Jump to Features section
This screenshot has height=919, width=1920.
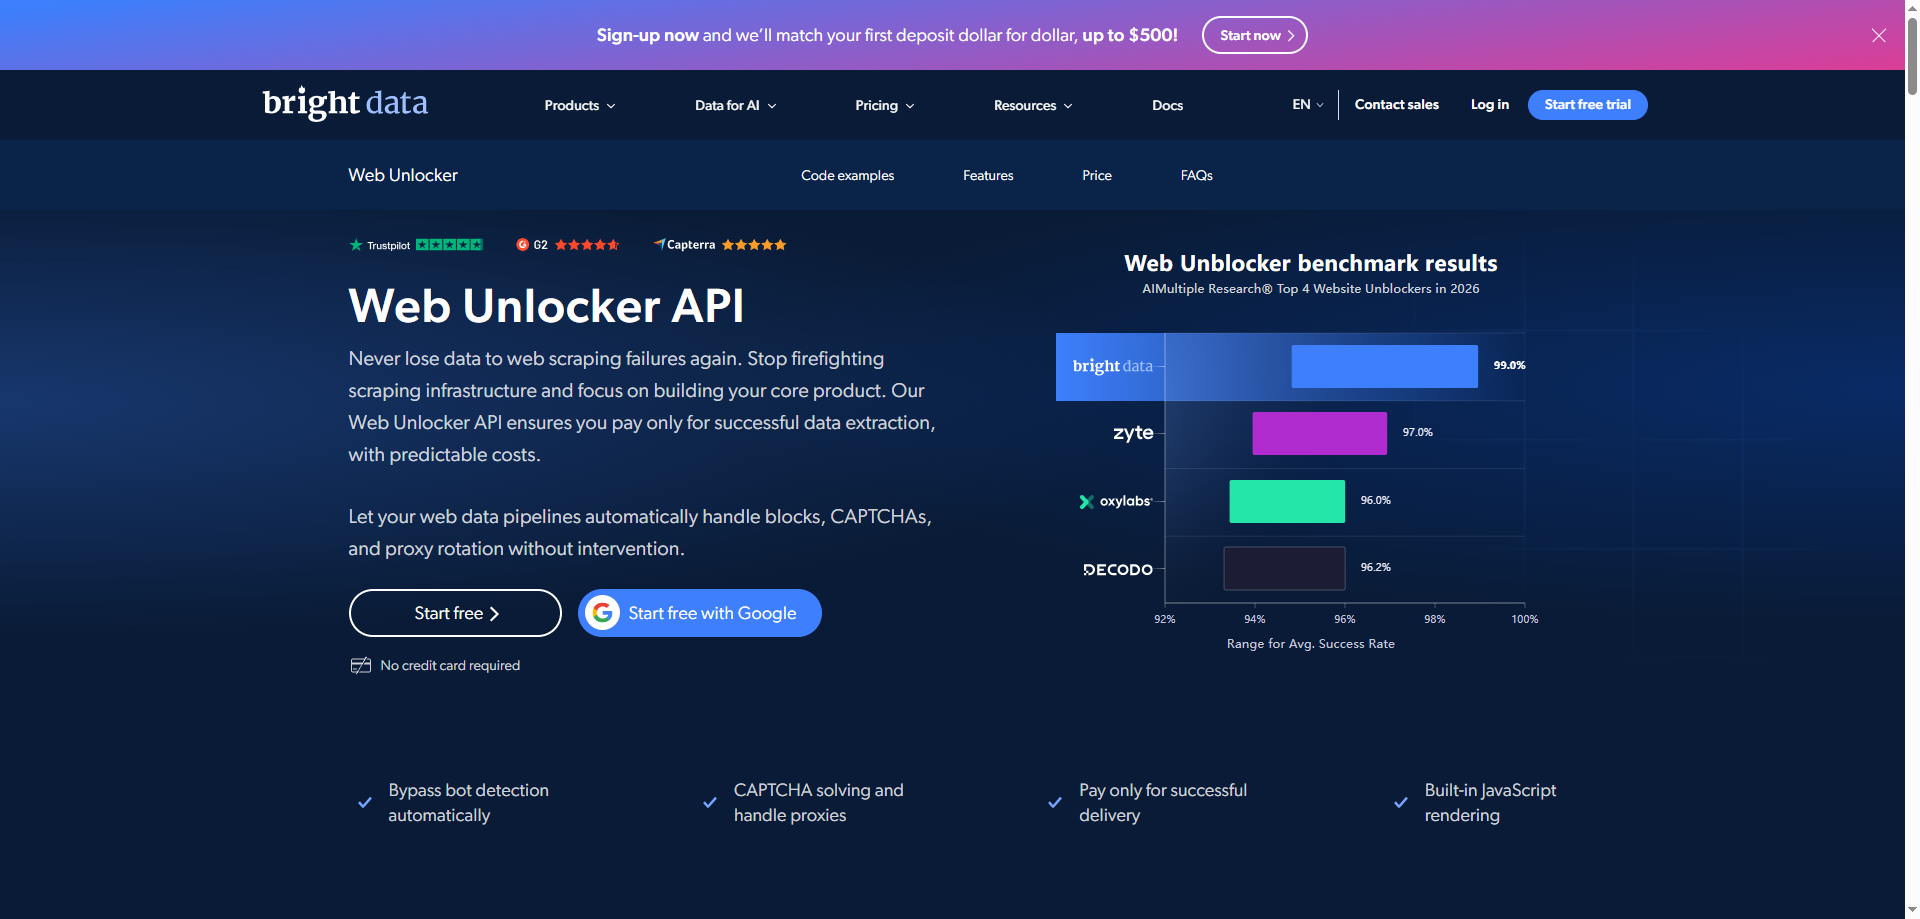988,175
